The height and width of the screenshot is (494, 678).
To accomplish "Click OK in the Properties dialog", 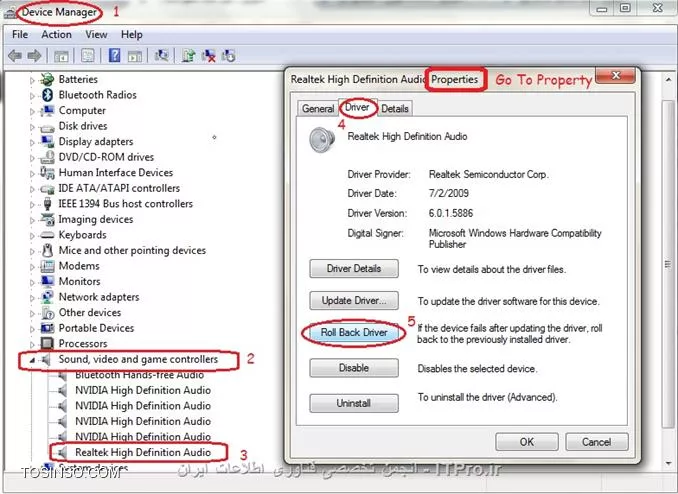I will click(527, 442).
